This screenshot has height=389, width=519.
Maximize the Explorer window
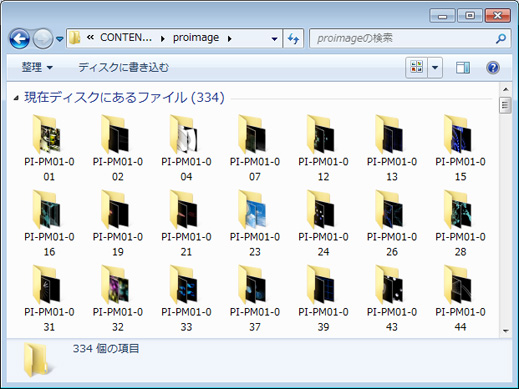pyautogui.click(x=470, y=15)
